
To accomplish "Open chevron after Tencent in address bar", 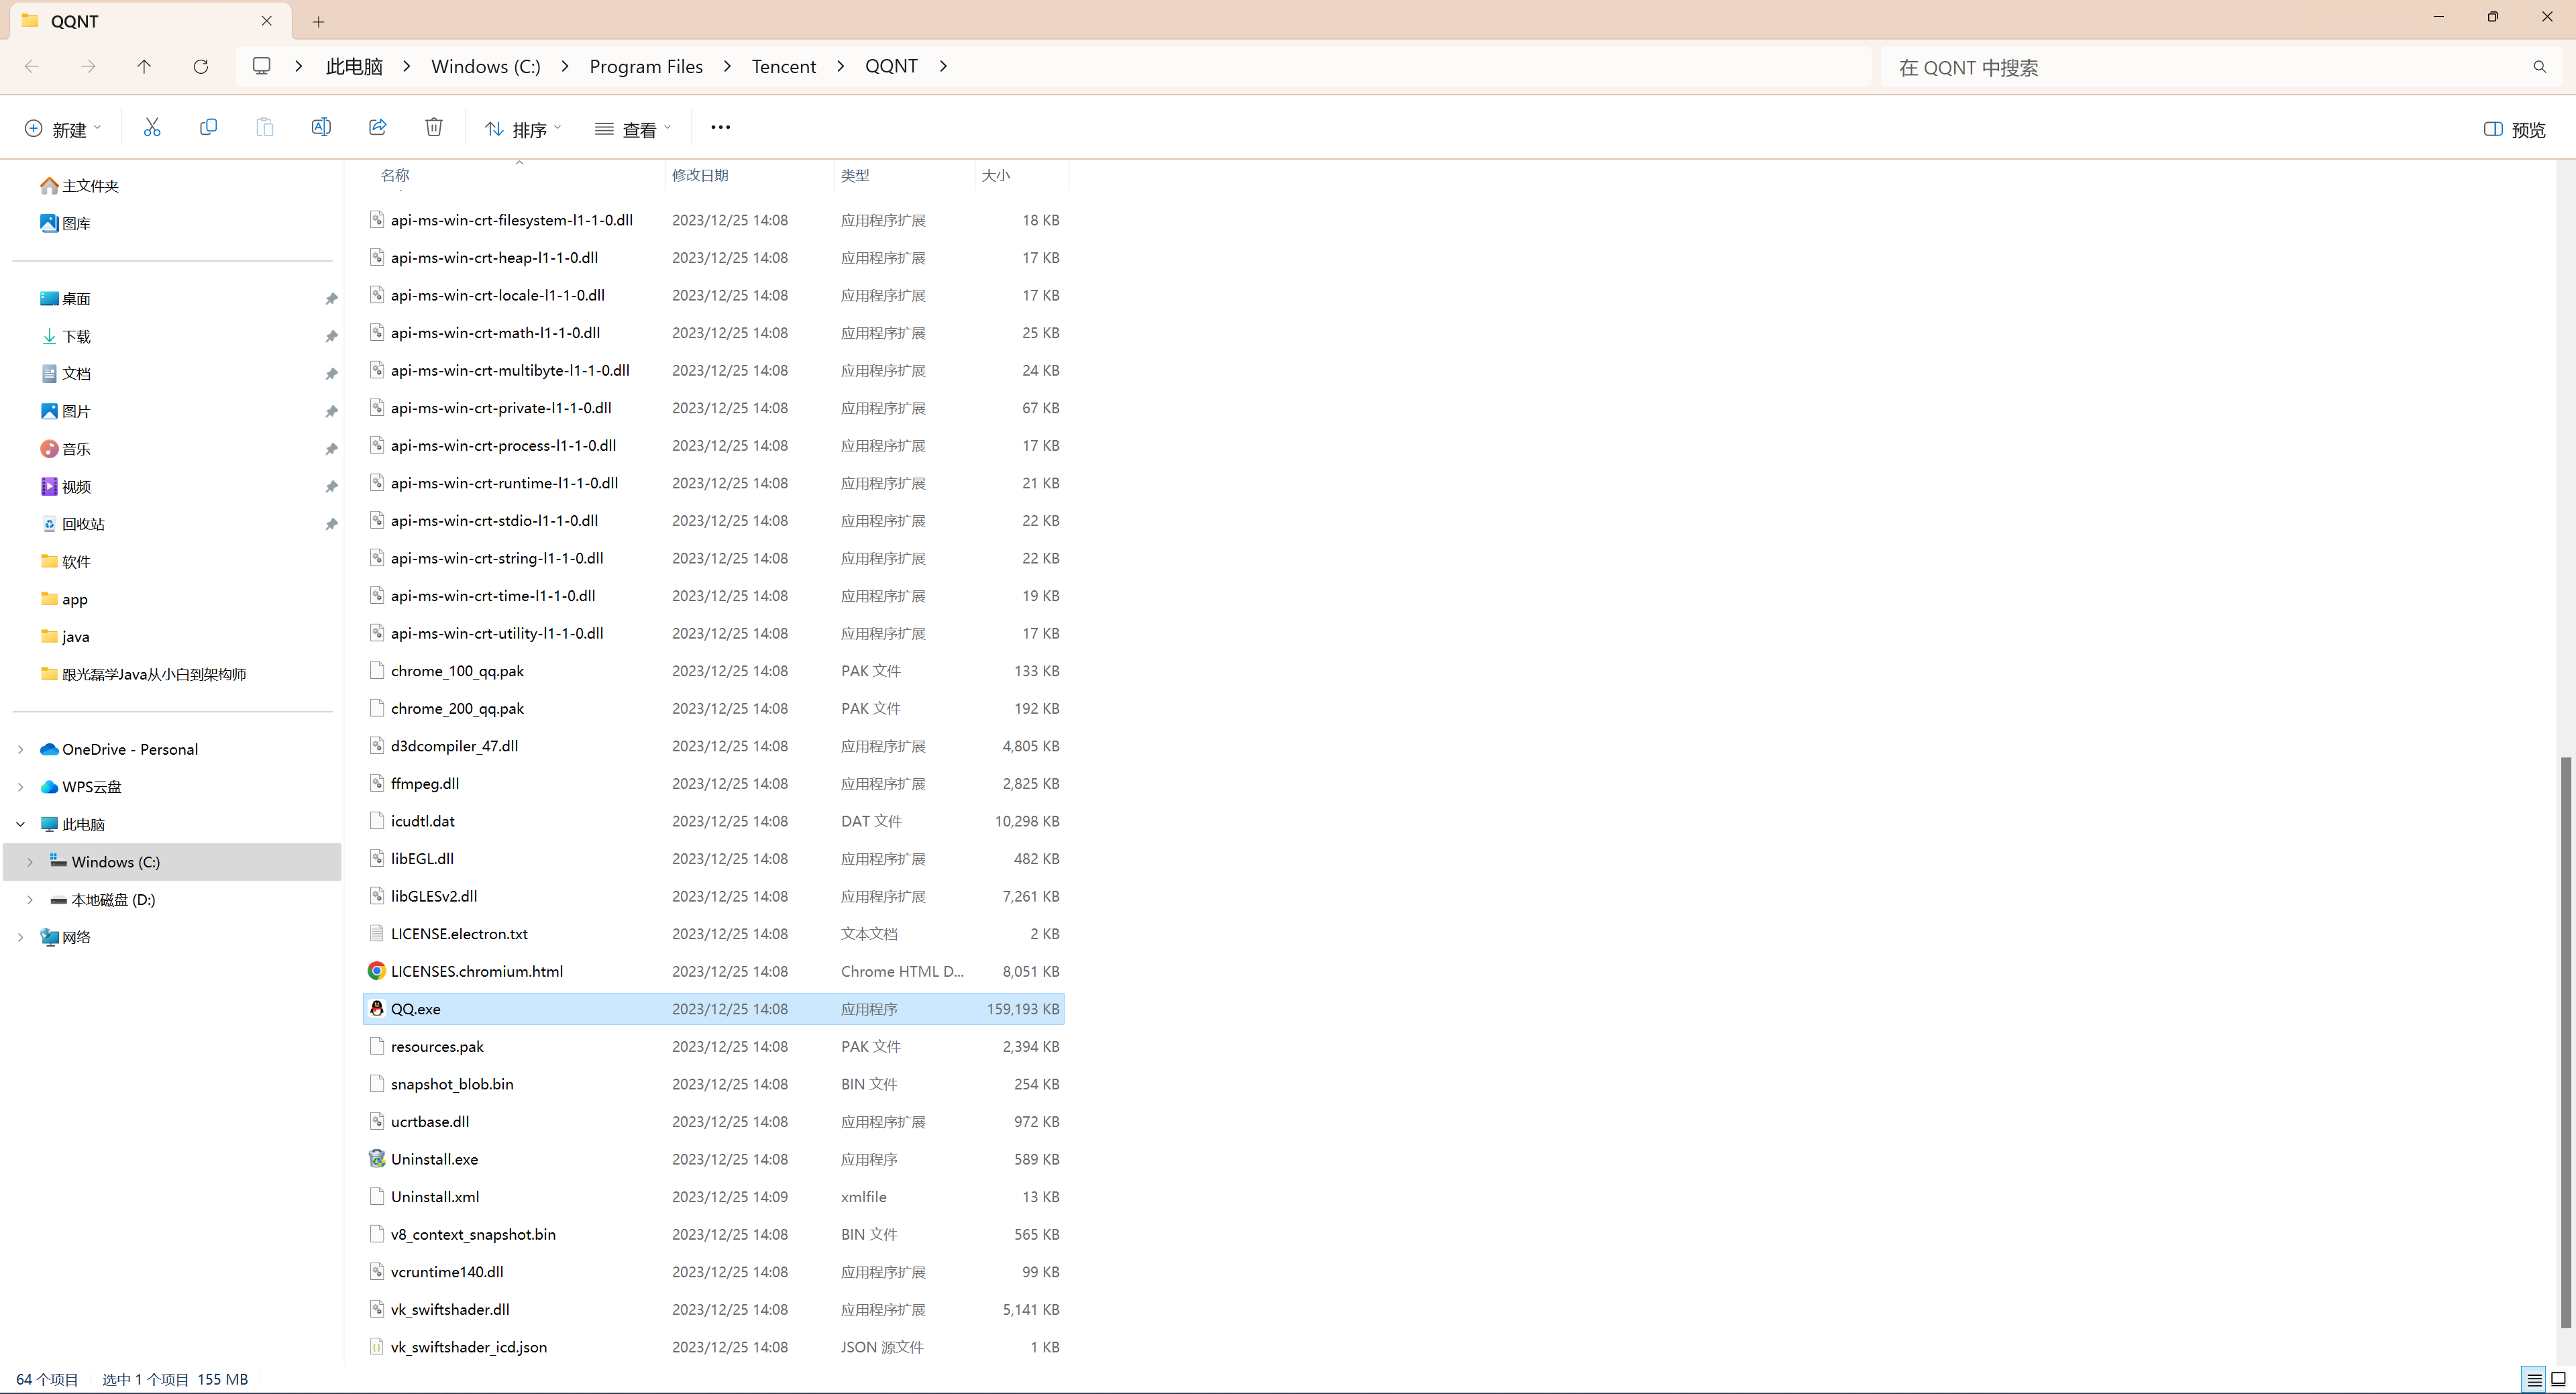I will pos(840,66).
